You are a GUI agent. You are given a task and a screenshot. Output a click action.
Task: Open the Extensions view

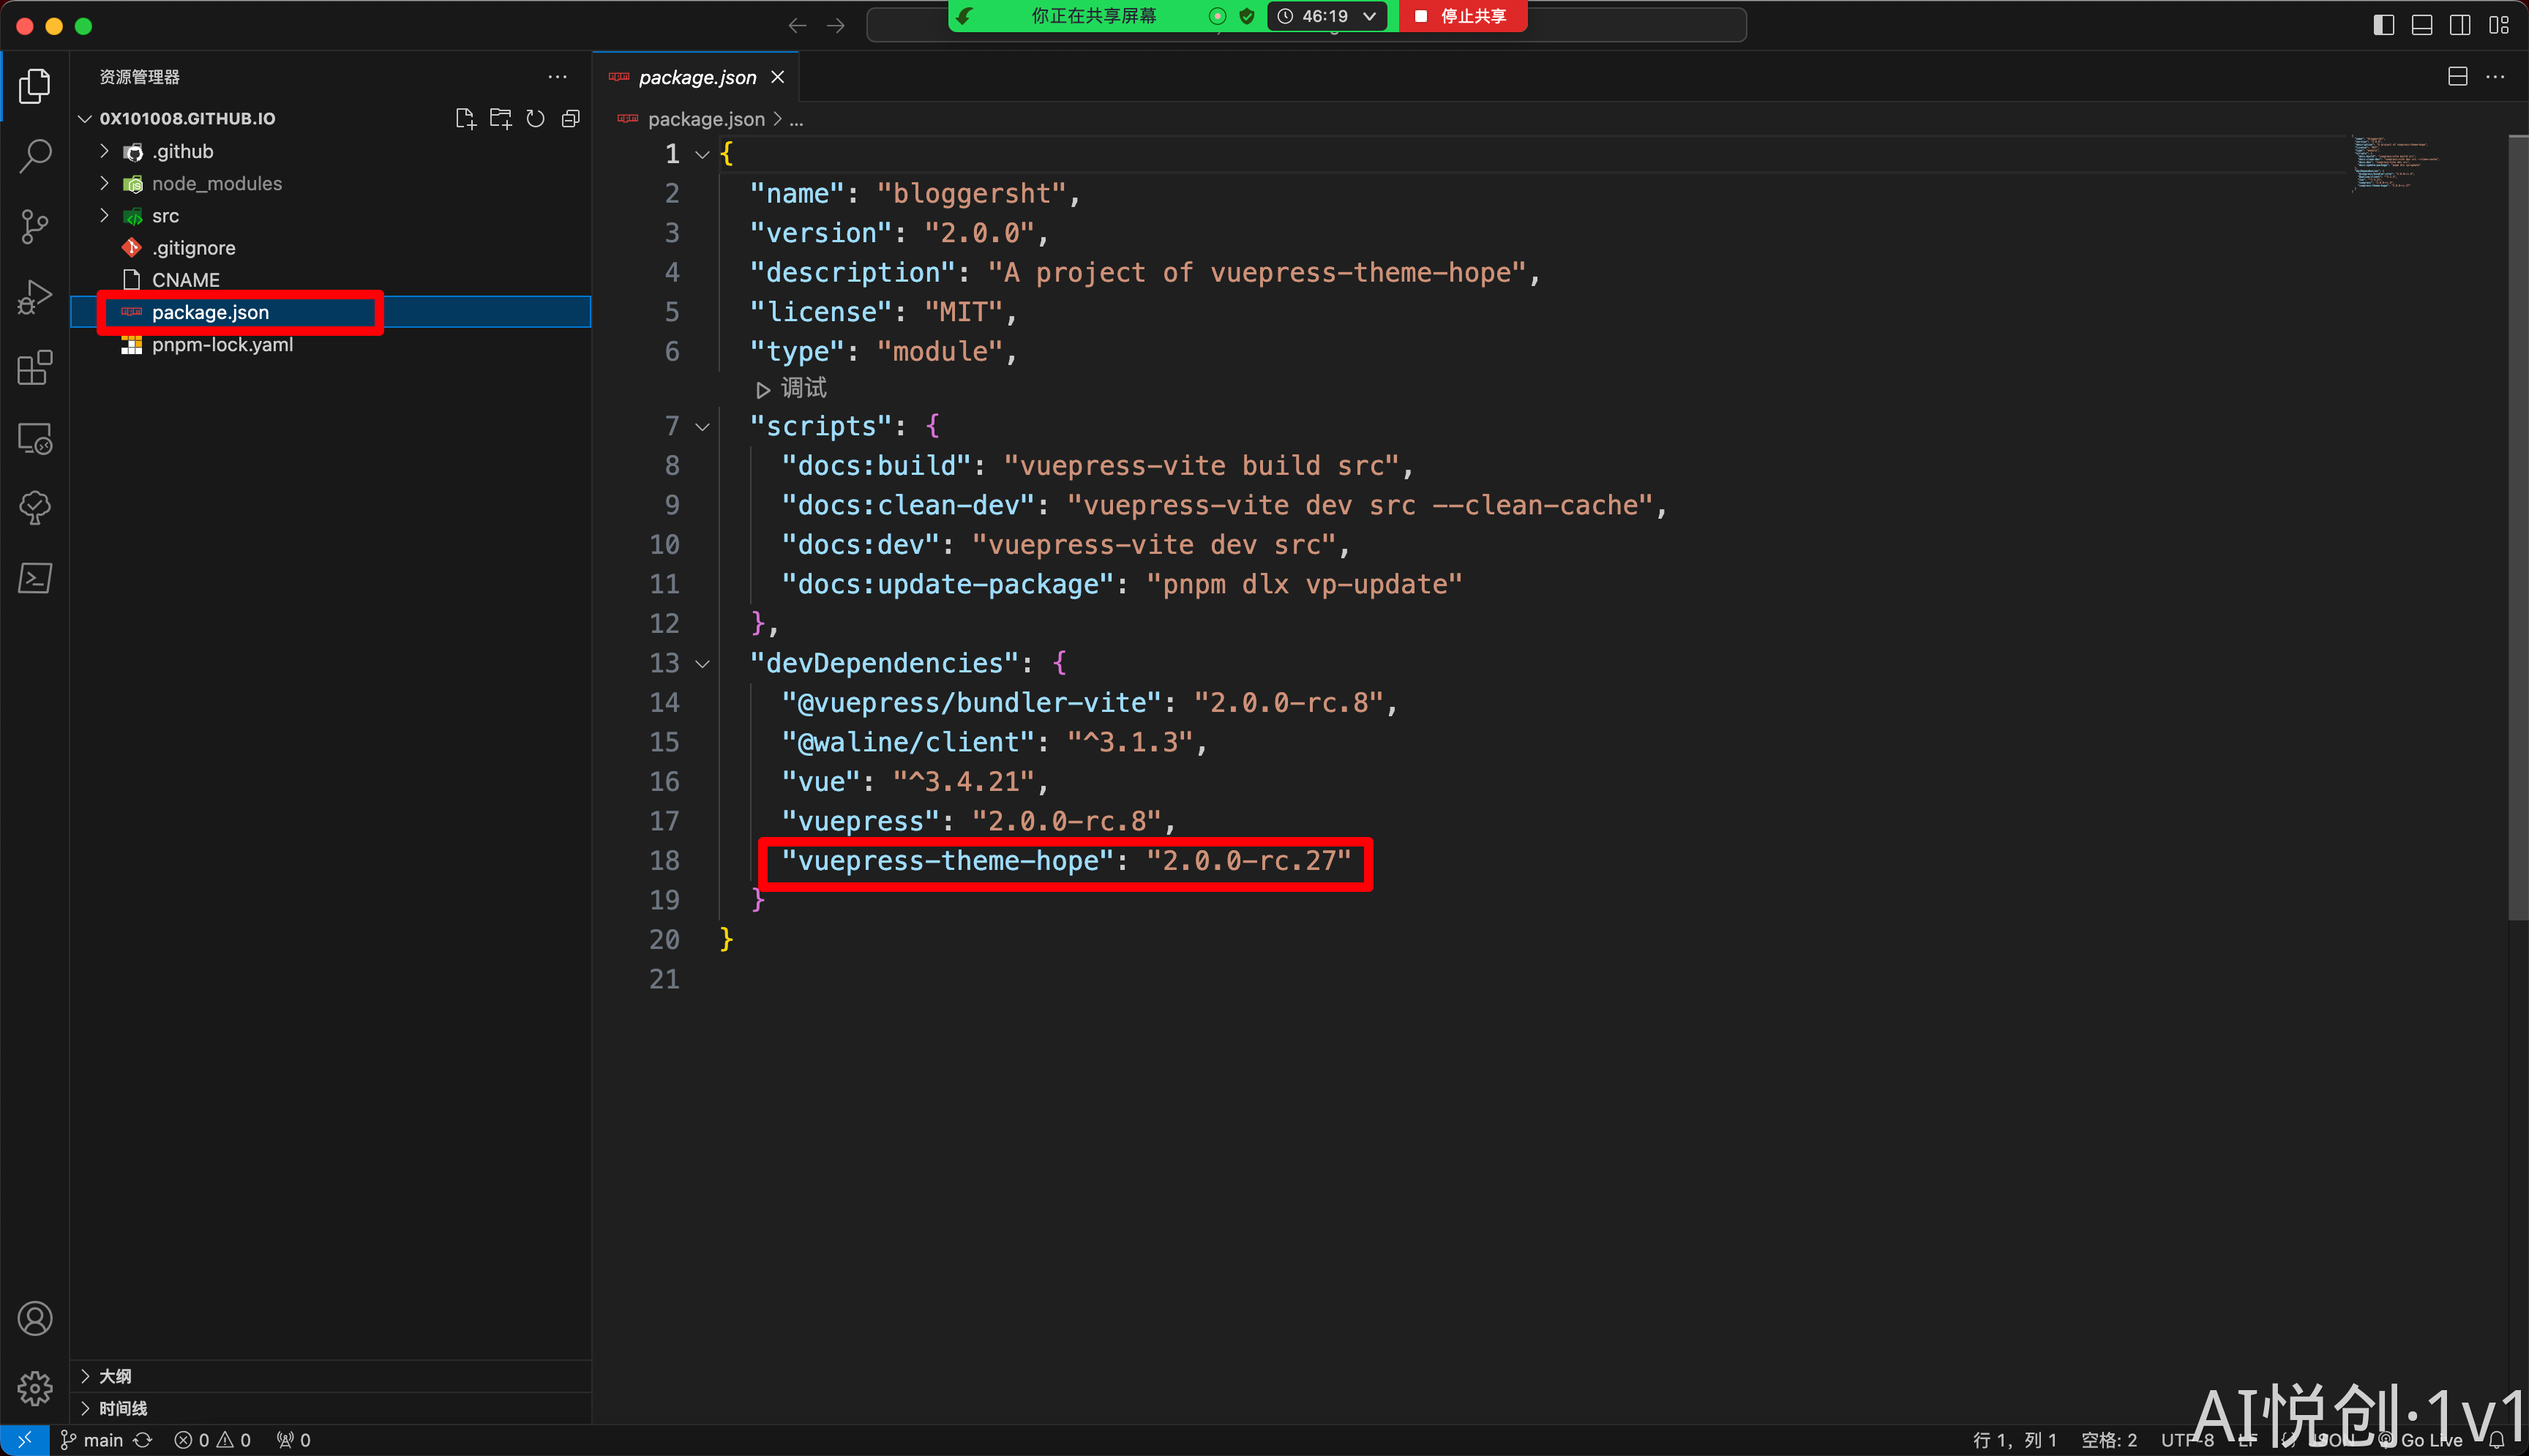pos(35,367)
